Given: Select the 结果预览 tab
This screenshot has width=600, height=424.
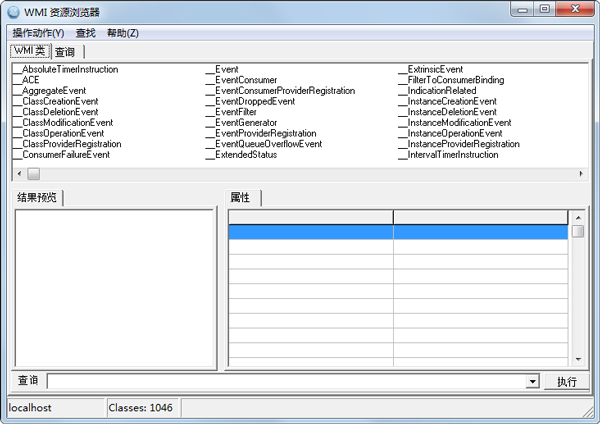Looking at the screenshot, I should [x=38, y=198].
